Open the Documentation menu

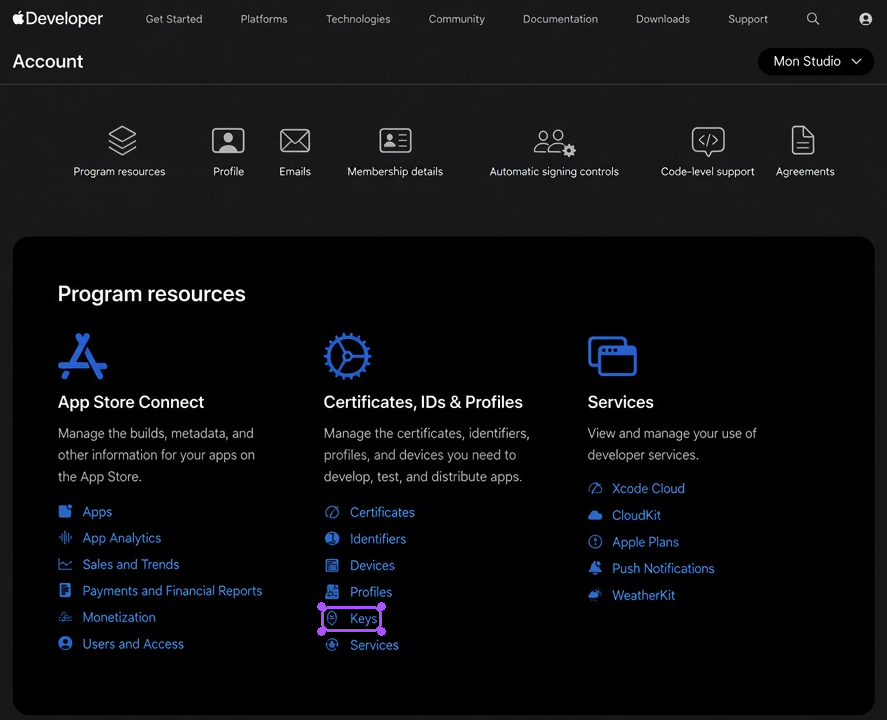[560, 19]
